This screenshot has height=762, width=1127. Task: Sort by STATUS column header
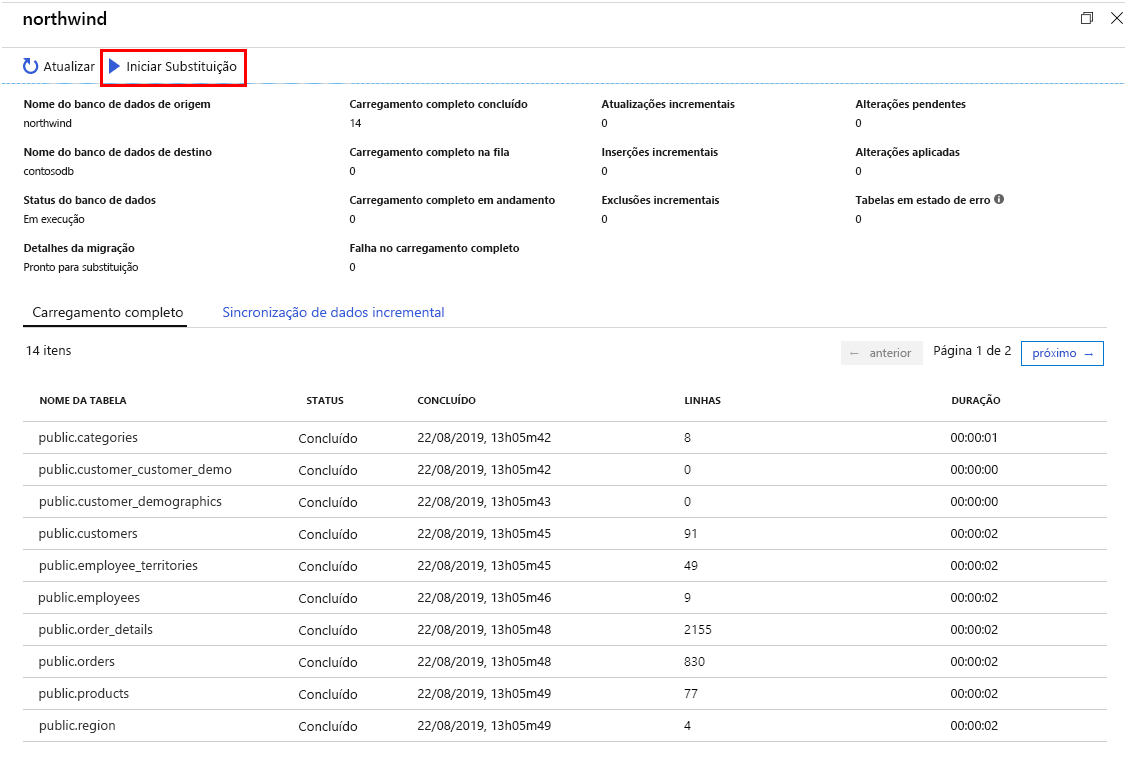click(x=325, y=400)
